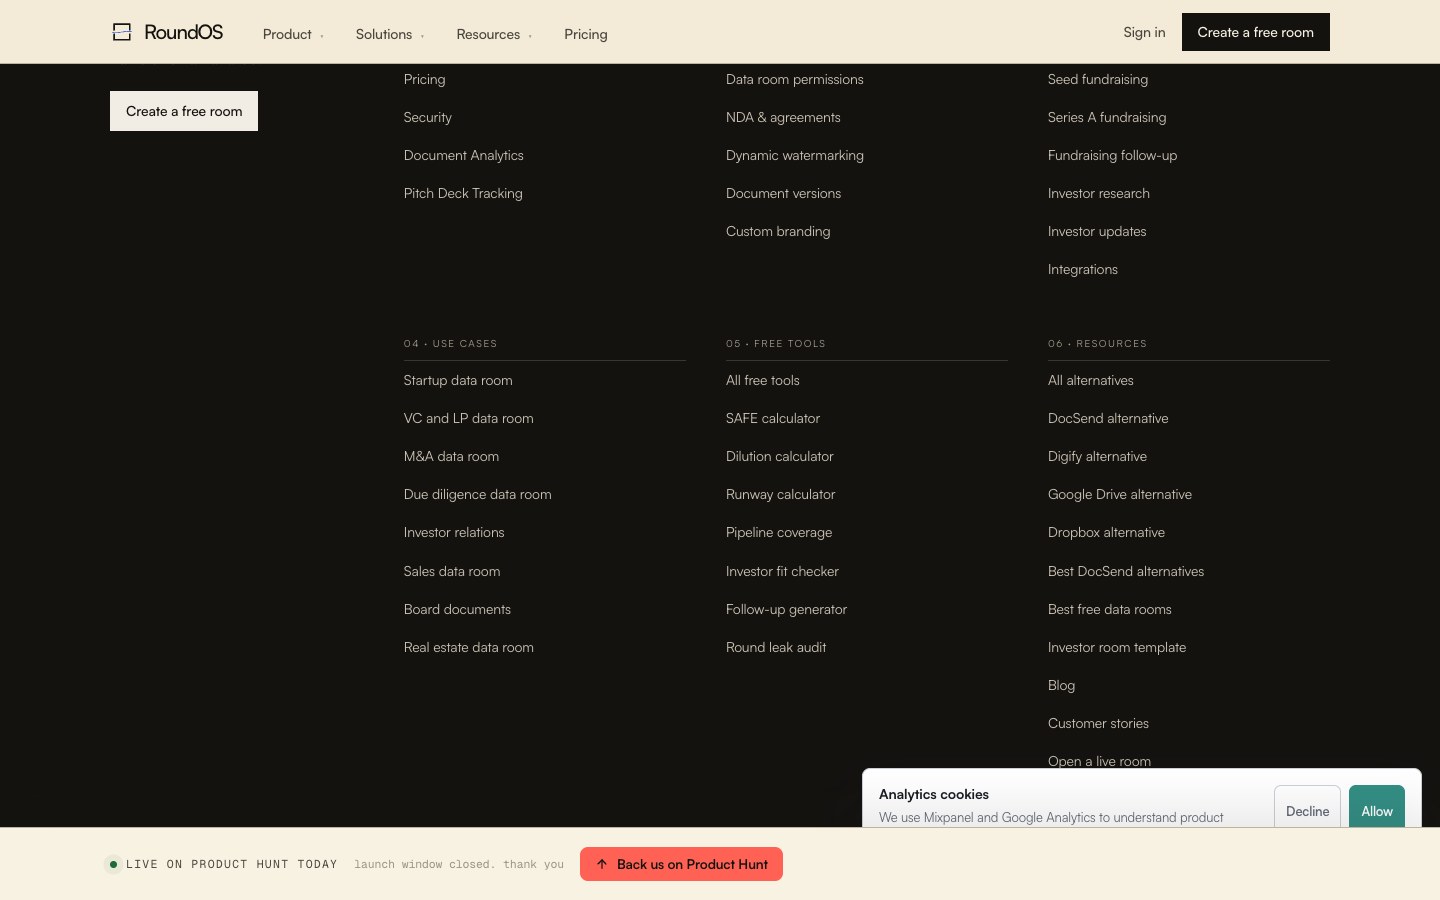
Task: Click the black Create a free room header button
Action: (x=1256, y=32)
